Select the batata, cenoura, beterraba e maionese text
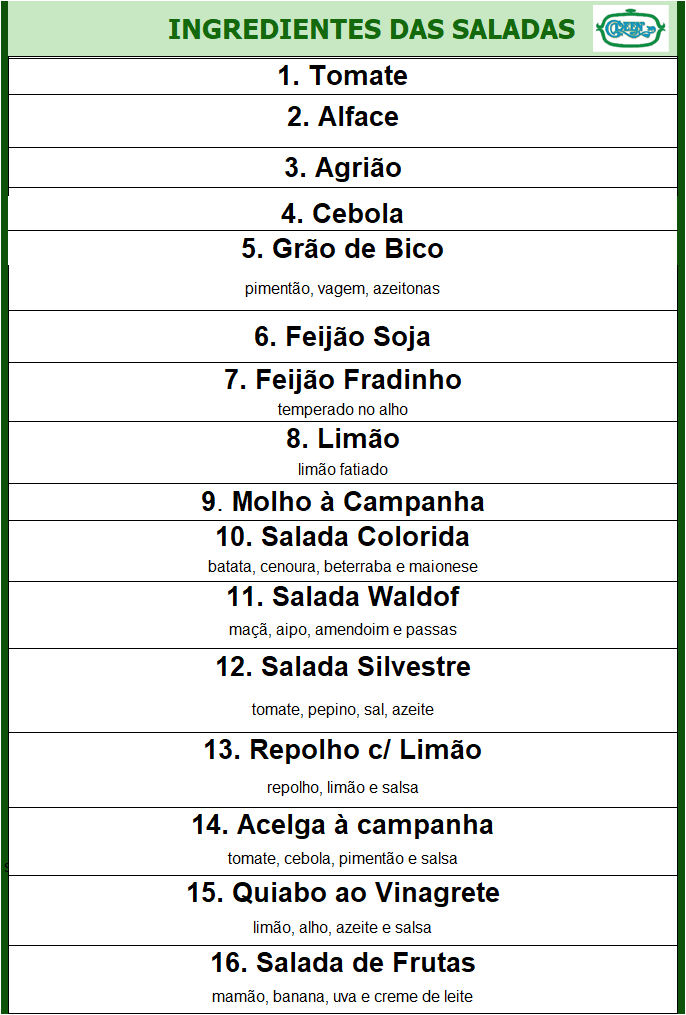Viewport: 686px width, 1015px height. 343,566
